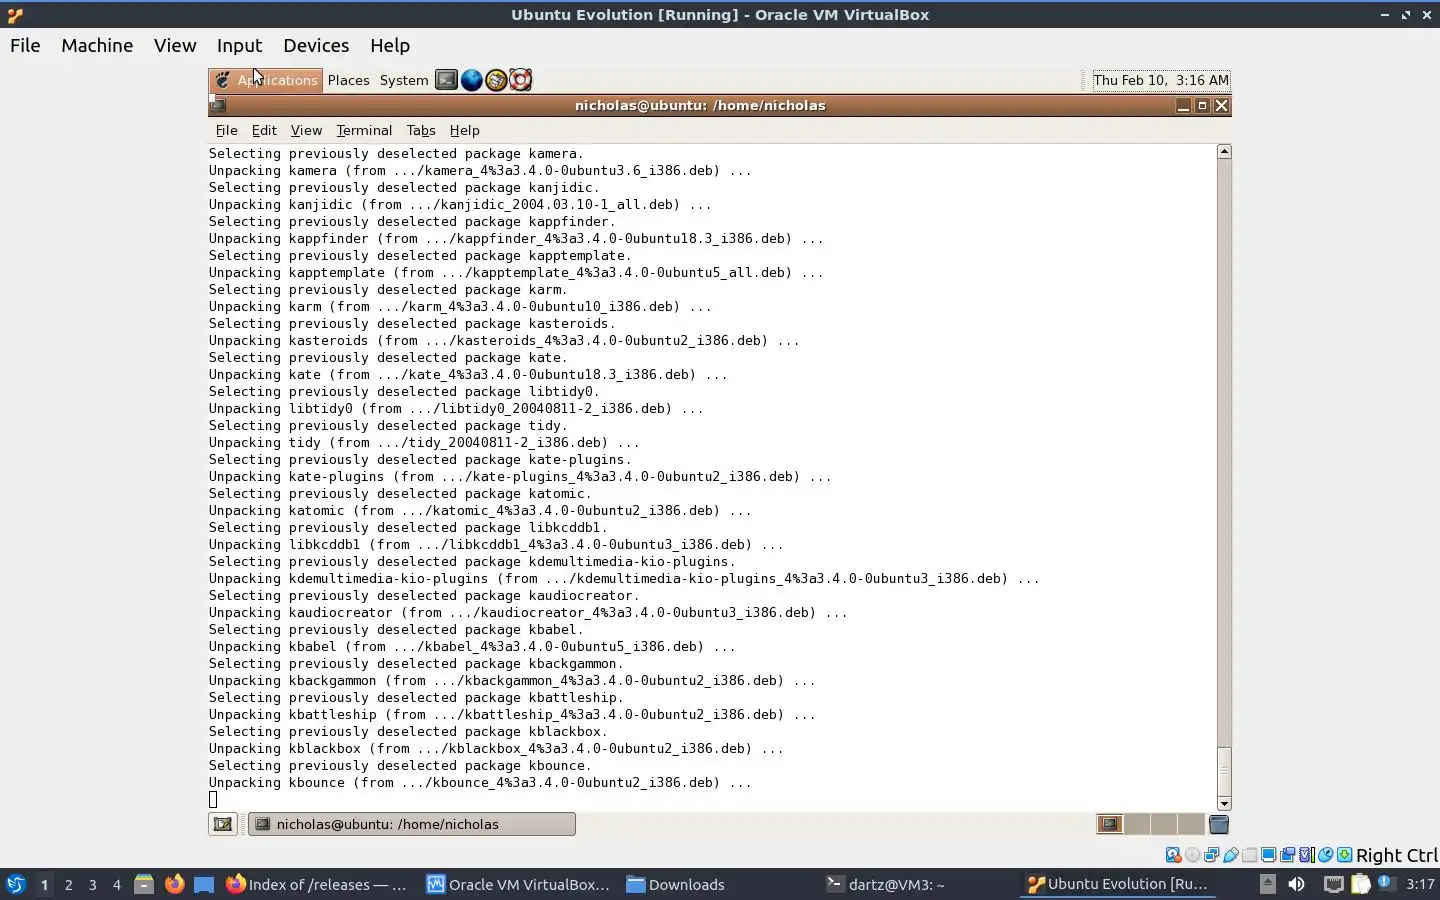Image resolution: width=1440 pixels, height=900 pixels.
Task: Open the guest terminal launcher icon in GNOME panel
Action: click(x=446, y=80)
